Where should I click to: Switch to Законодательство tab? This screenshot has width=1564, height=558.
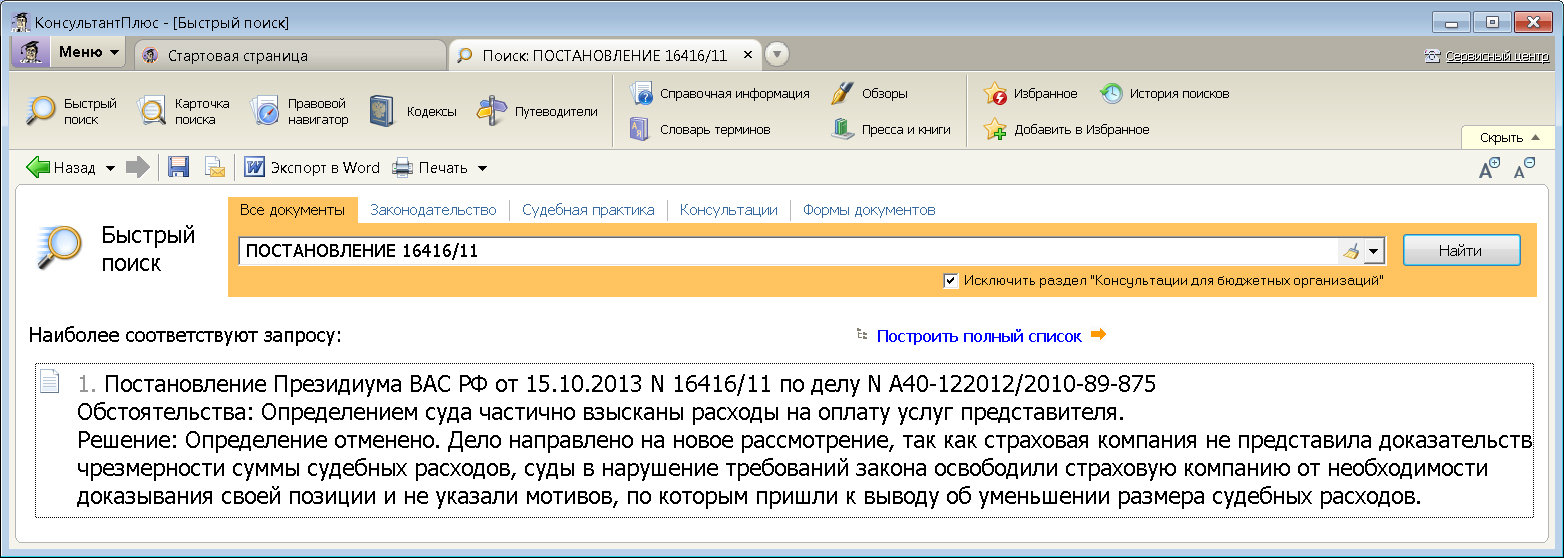pos(433,210)
